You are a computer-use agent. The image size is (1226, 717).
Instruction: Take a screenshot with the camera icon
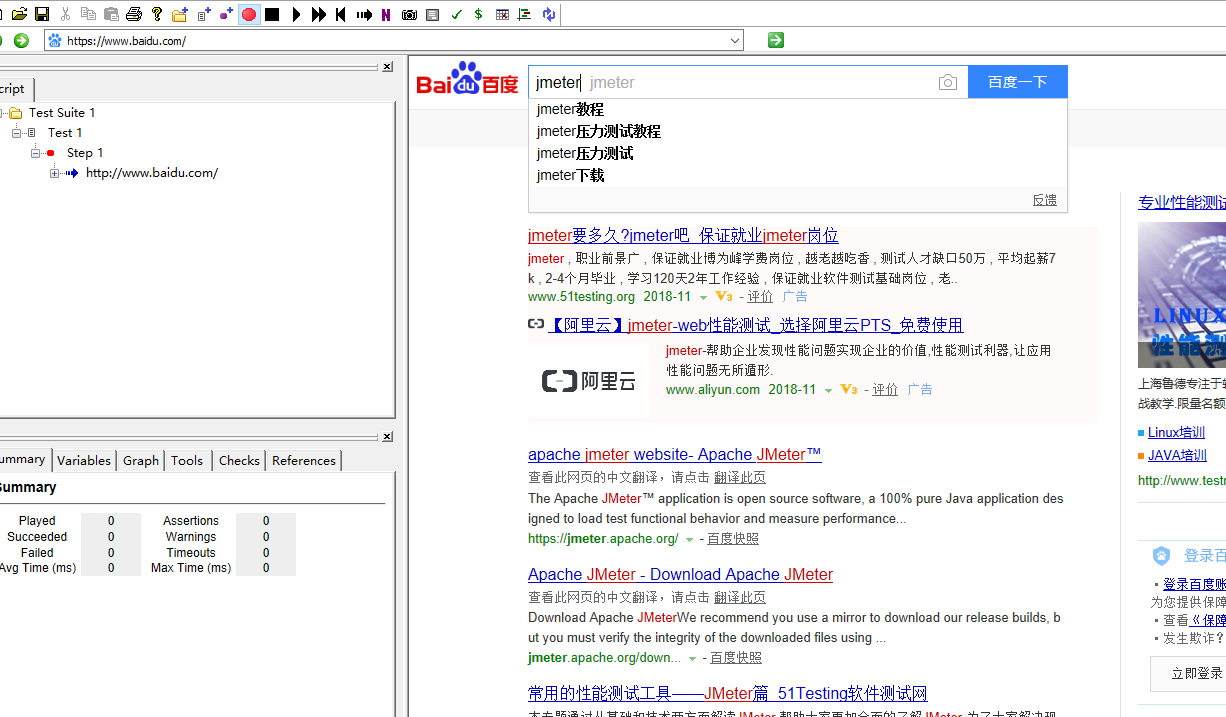tap(409, 14)
